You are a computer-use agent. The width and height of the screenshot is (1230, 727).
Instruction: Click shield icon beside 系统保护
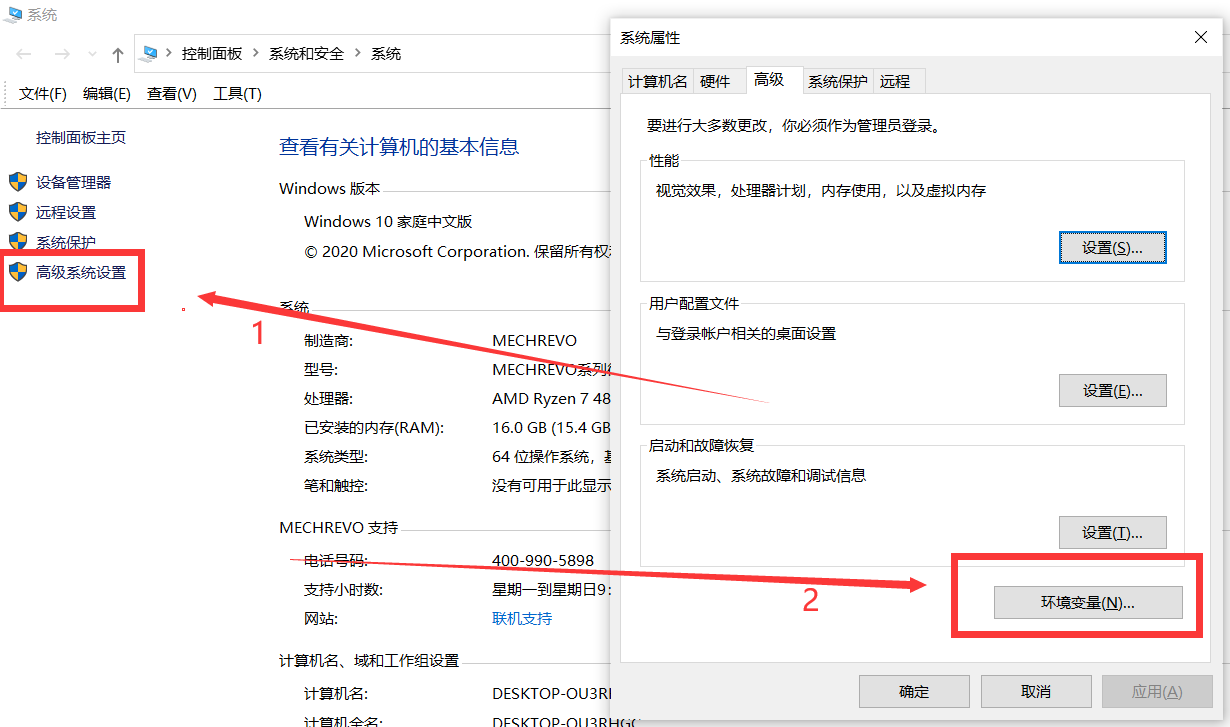18,242
